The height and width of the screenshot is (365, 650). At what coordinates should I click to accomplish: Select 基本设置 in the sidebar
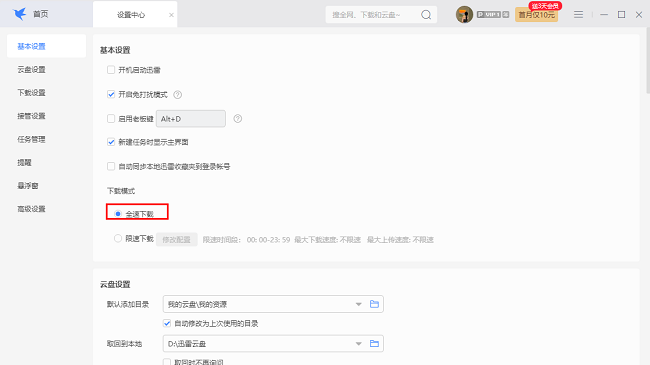pyautogui.click(x=46, y=46)
